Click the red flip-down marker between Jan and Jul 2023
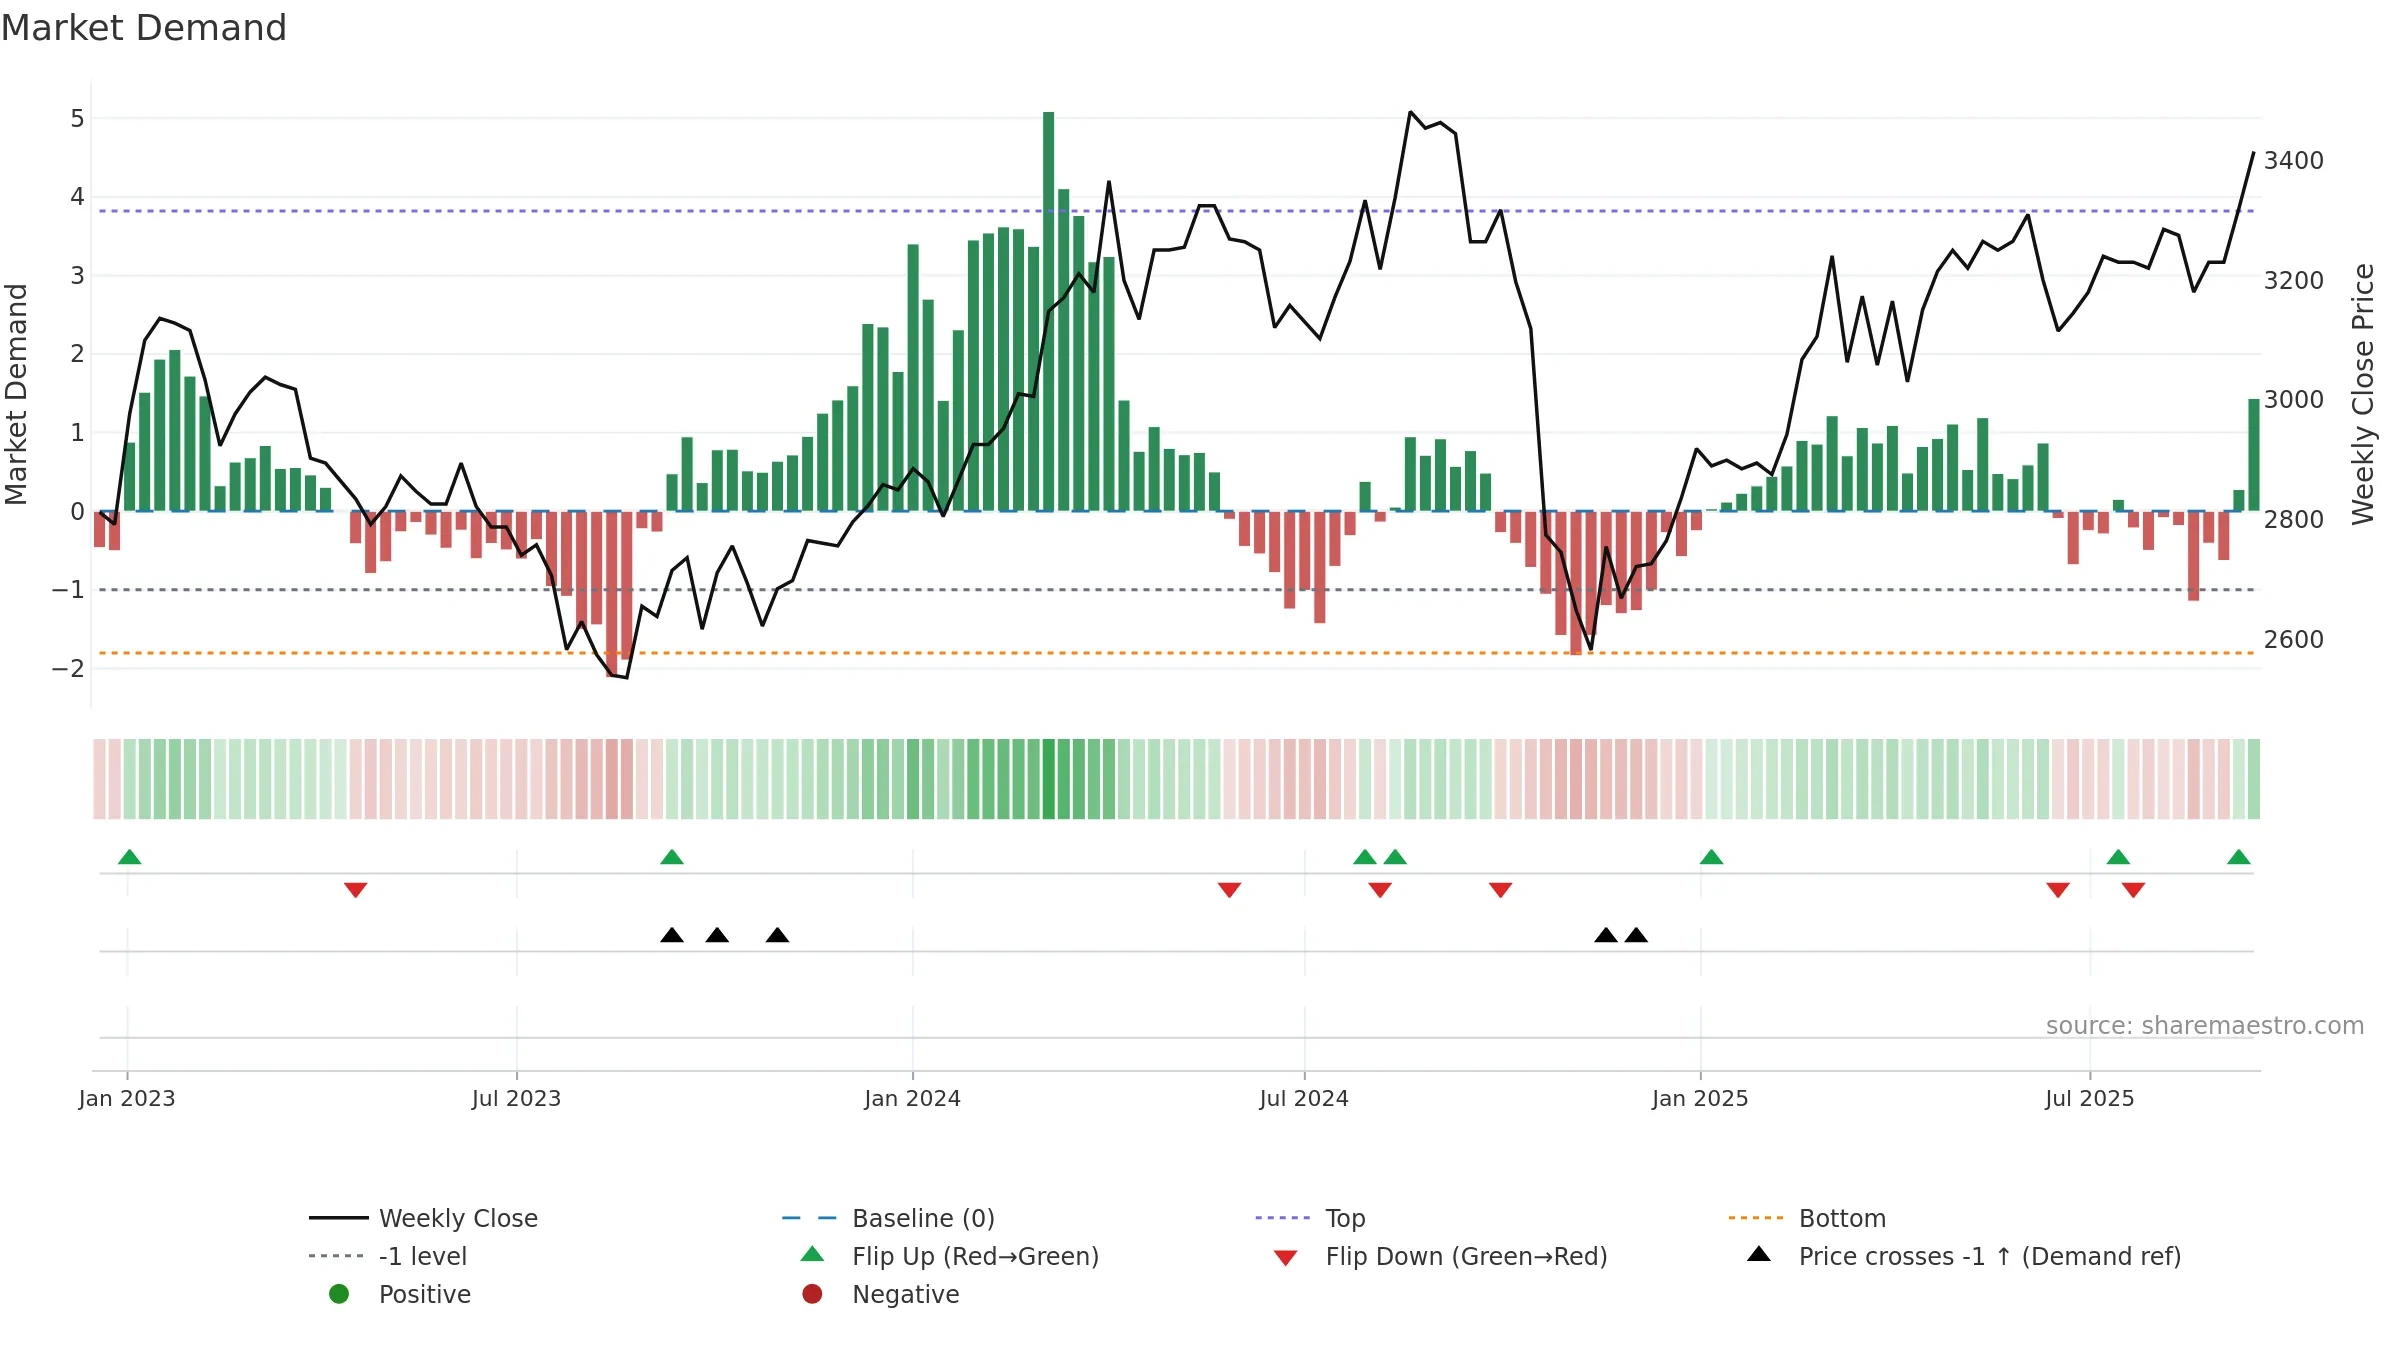The image size is (2400, 1350). [355, 890]
